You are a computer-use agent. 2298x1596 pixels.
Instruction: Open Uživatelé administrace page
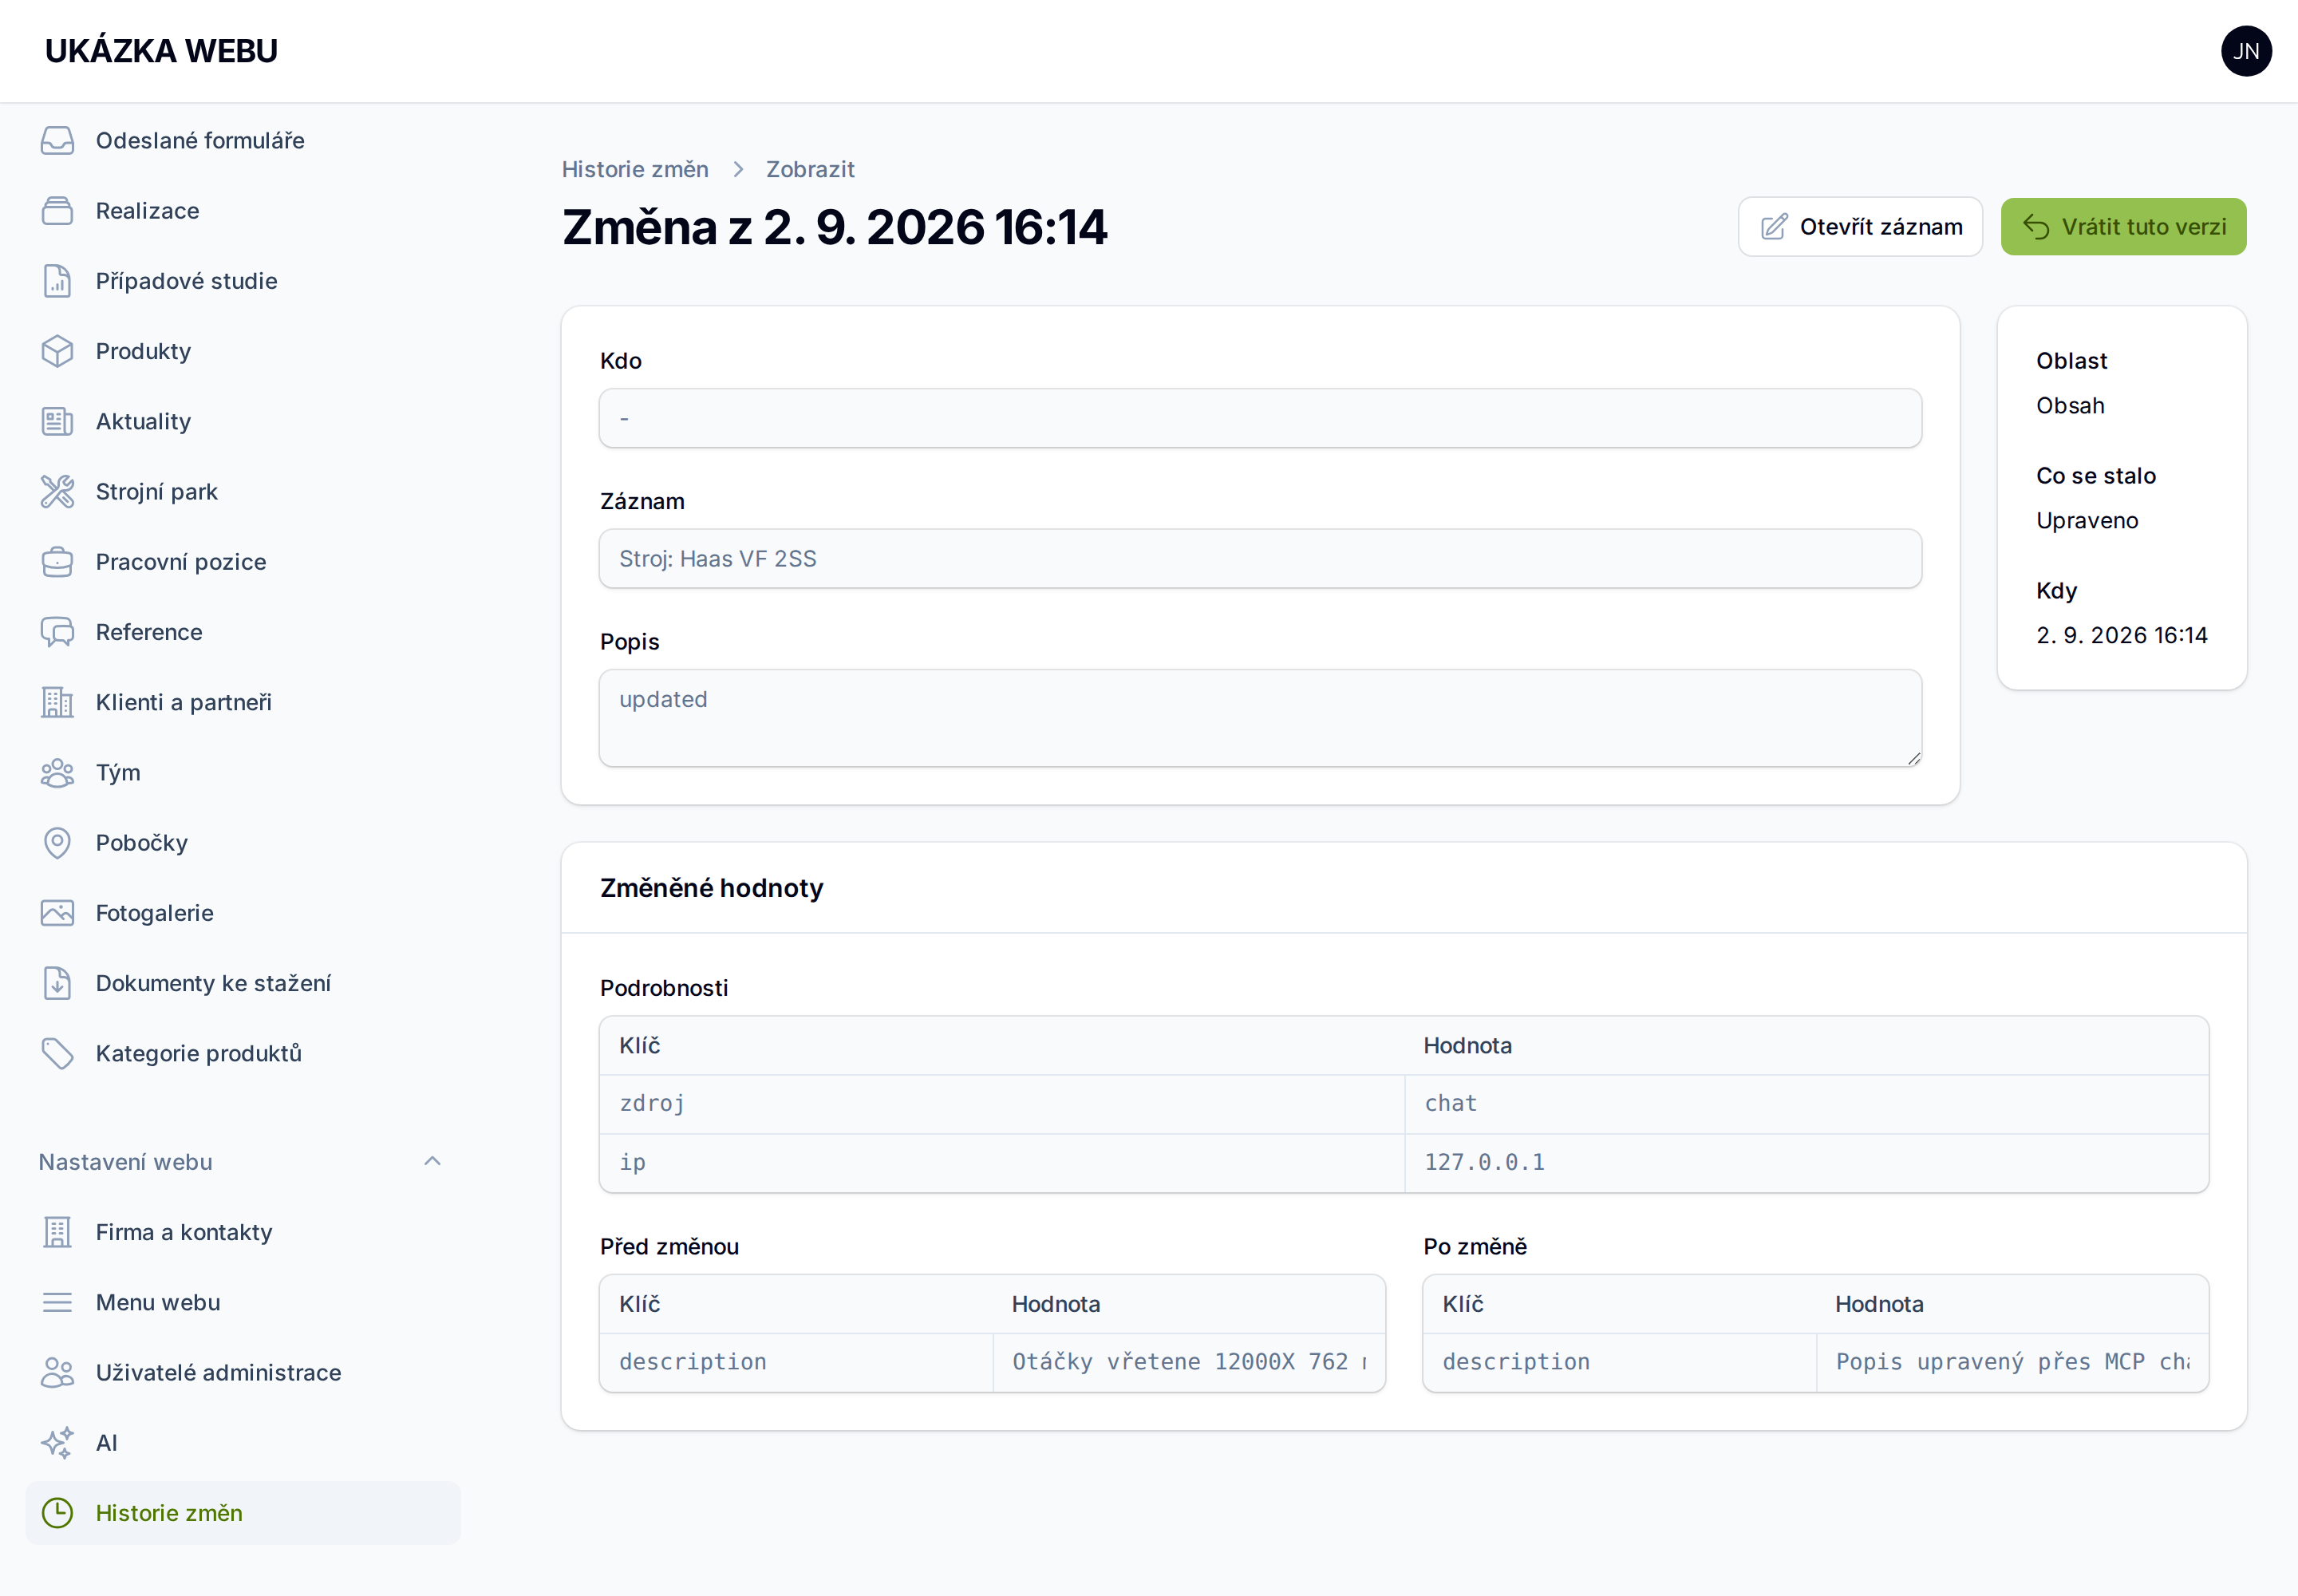[x=243, y=1373]
